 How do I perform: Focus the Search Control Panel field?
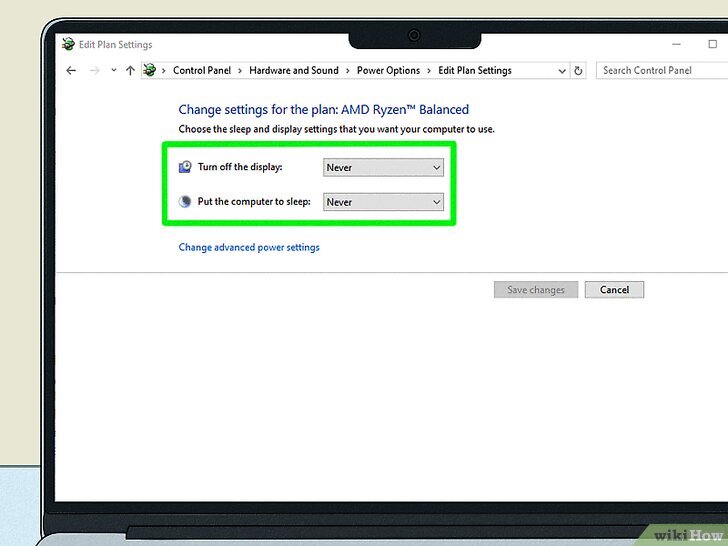[662, 71]
